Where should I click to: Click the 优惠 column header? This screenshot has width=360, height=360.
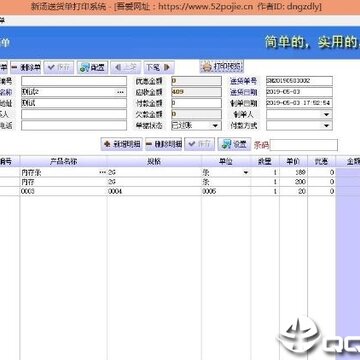click(321, 162)
